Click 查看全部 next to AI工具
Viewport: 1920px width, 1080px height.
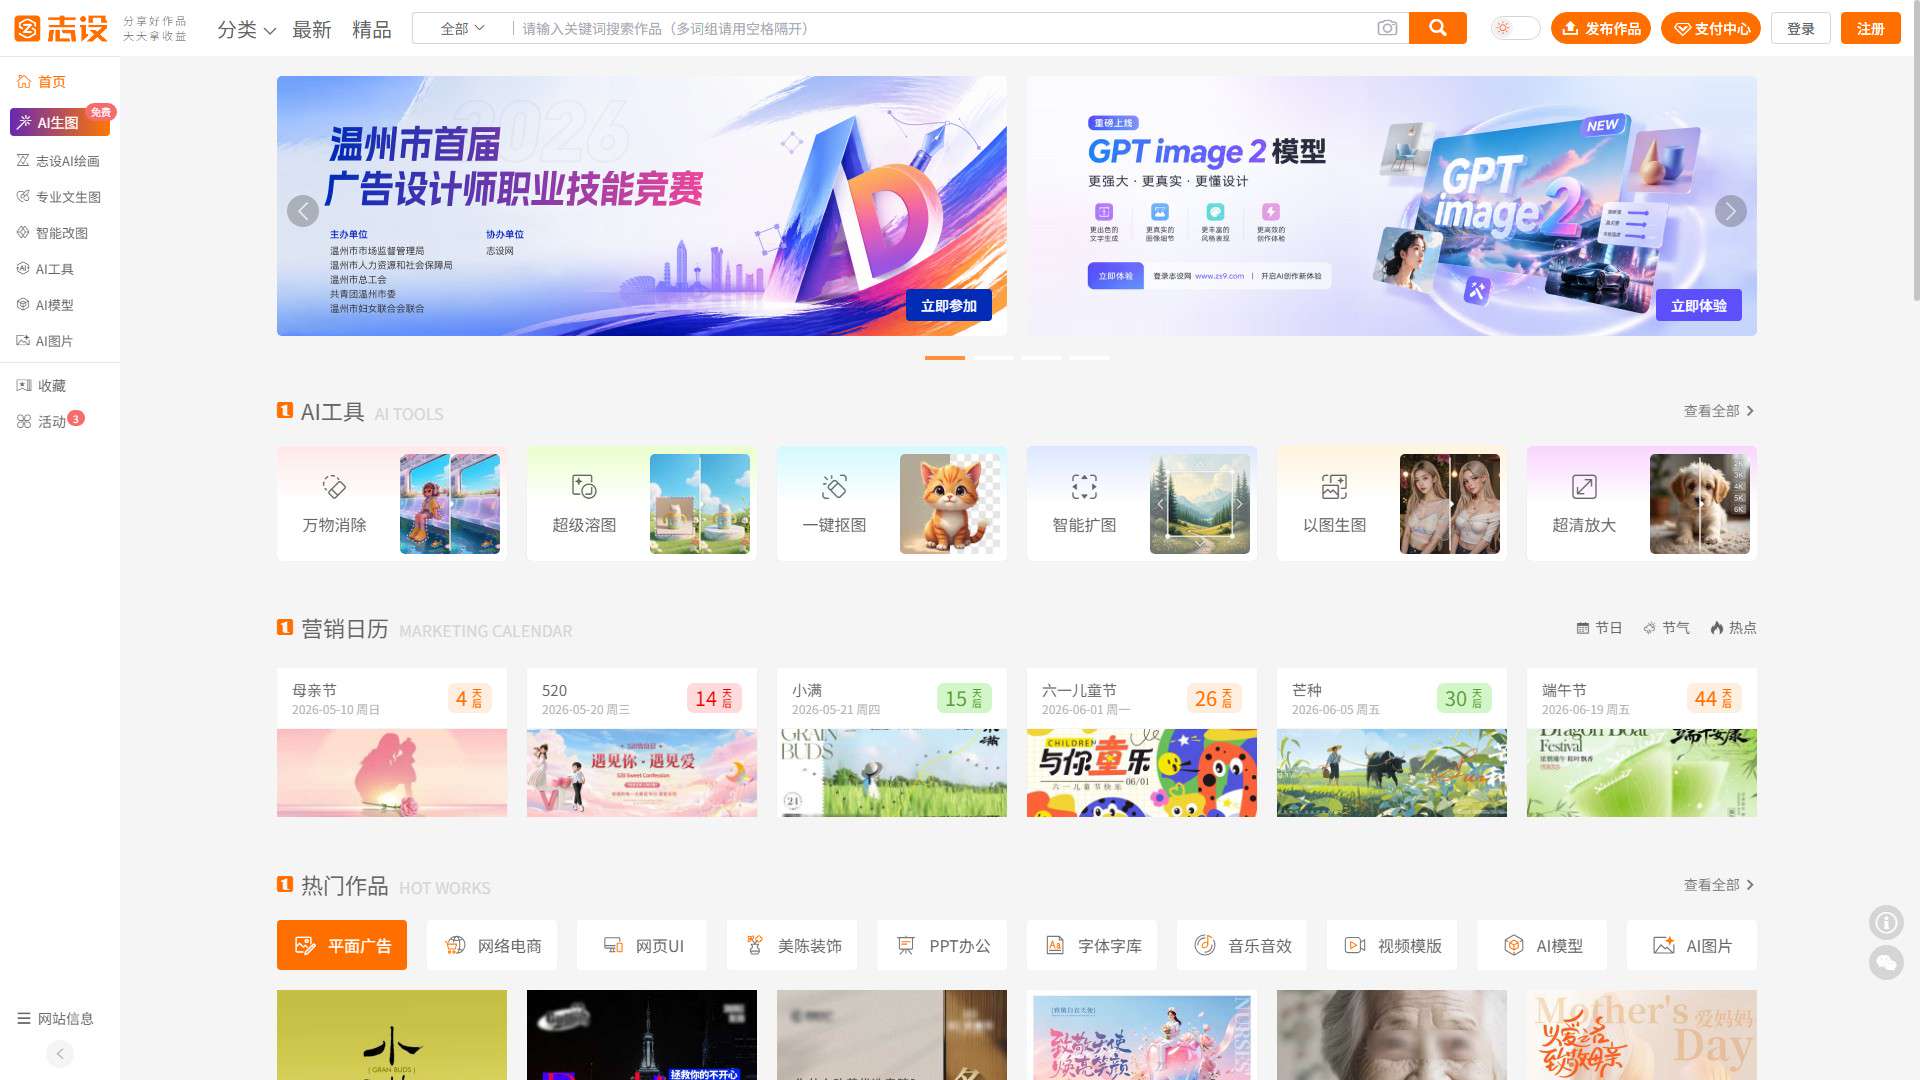pyautogui.click(x=1719, y=411)
